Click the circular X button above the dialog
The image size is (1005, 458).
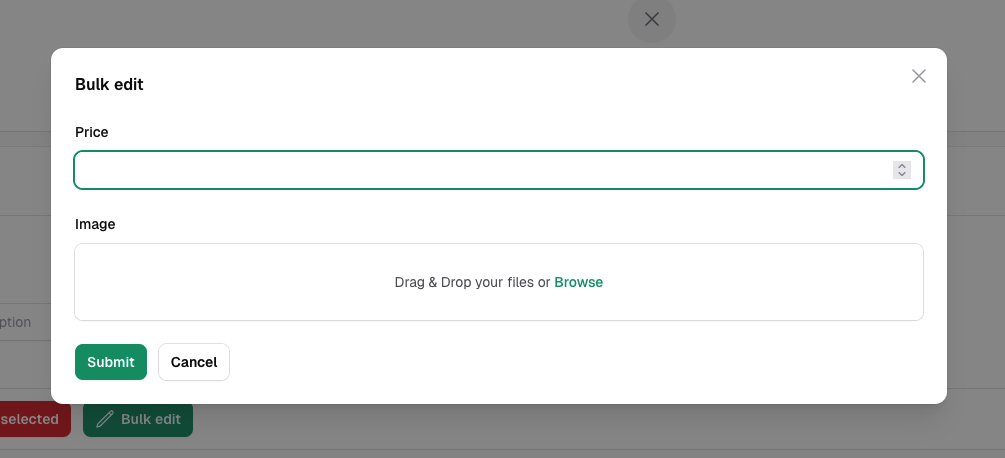(x=652, y=19)
